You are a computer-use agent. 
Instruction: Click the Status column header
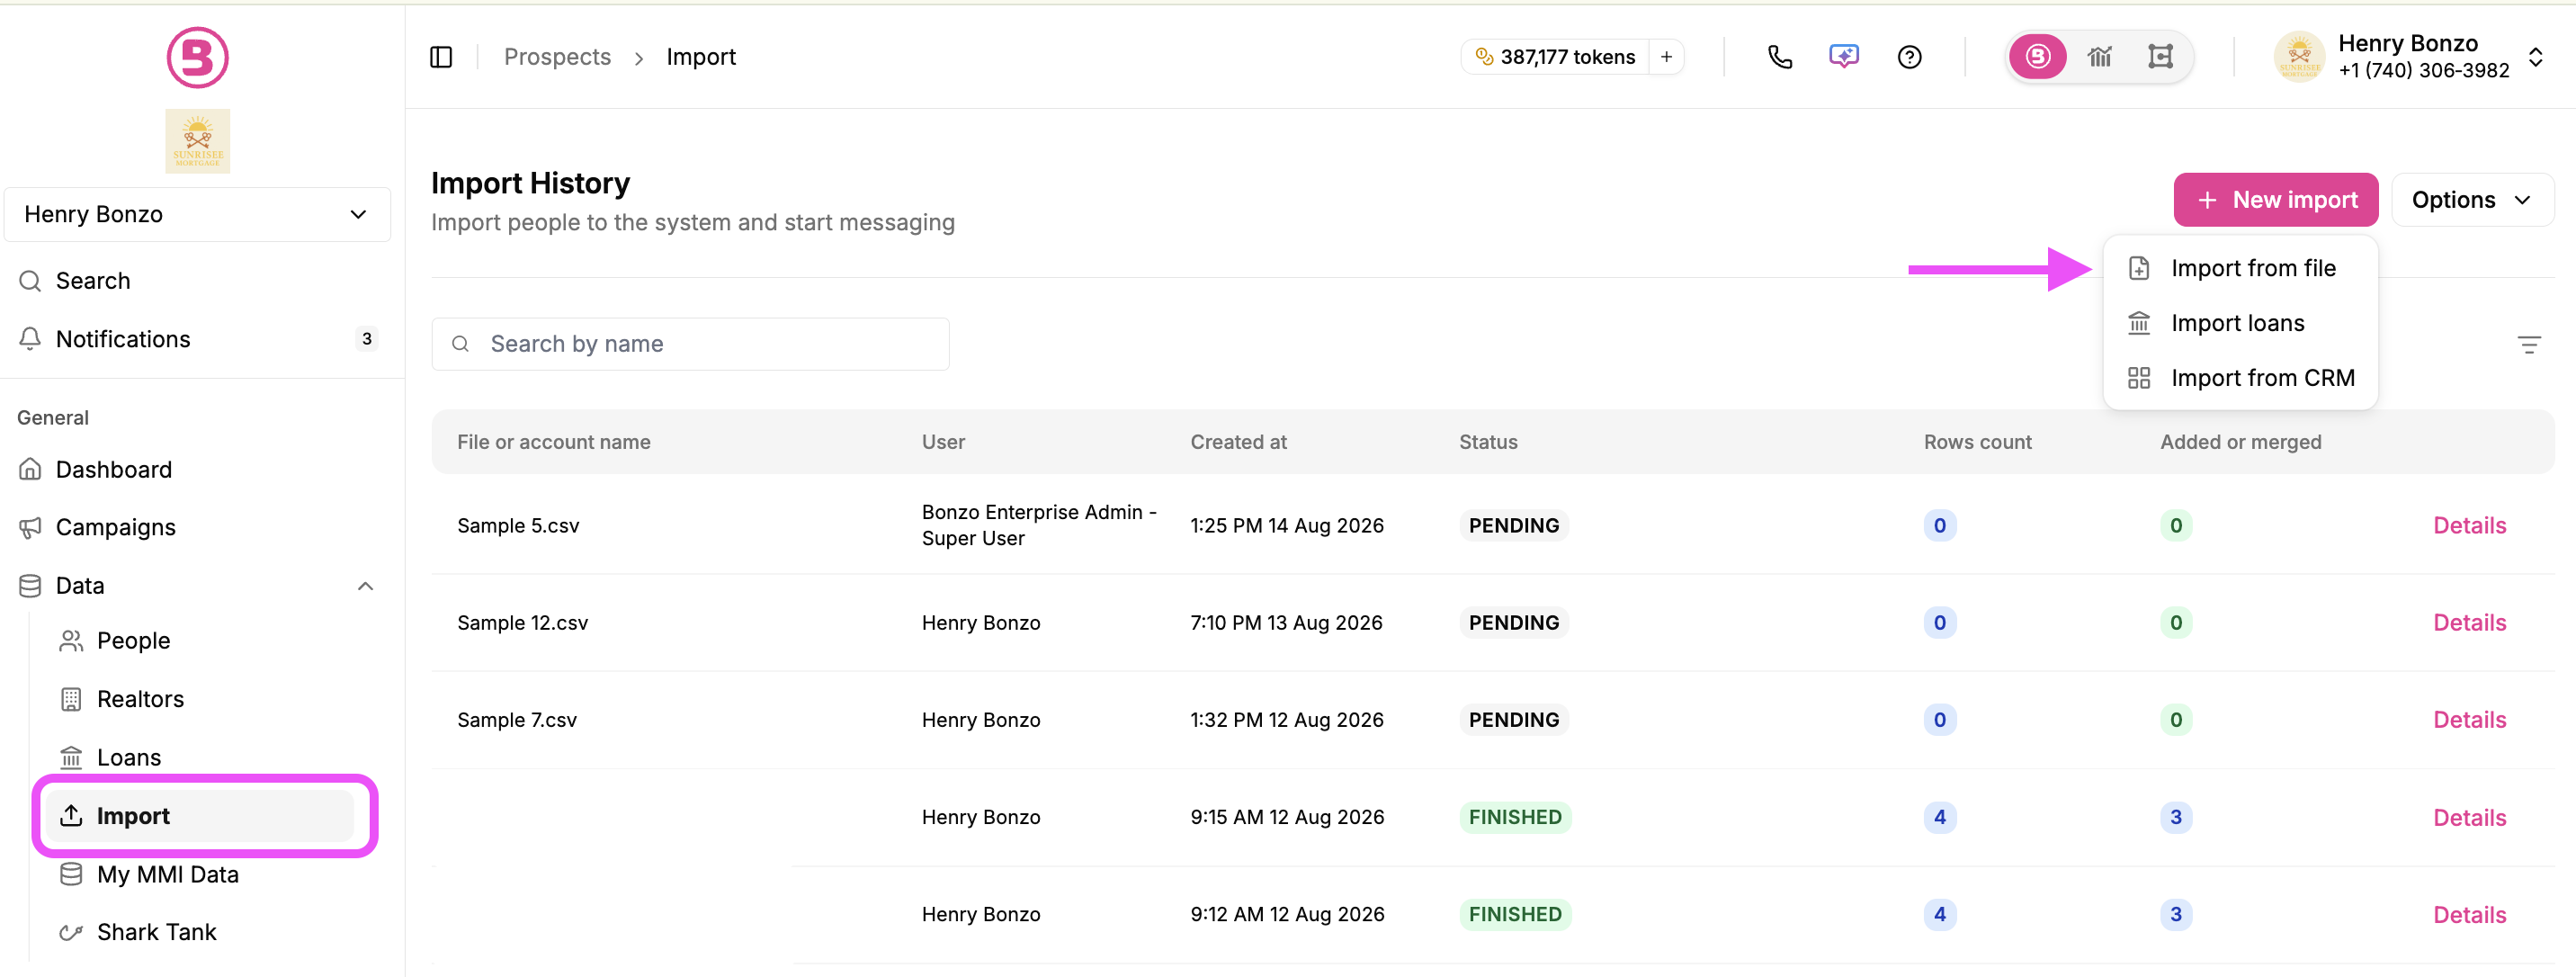[x=1488, y=442]
